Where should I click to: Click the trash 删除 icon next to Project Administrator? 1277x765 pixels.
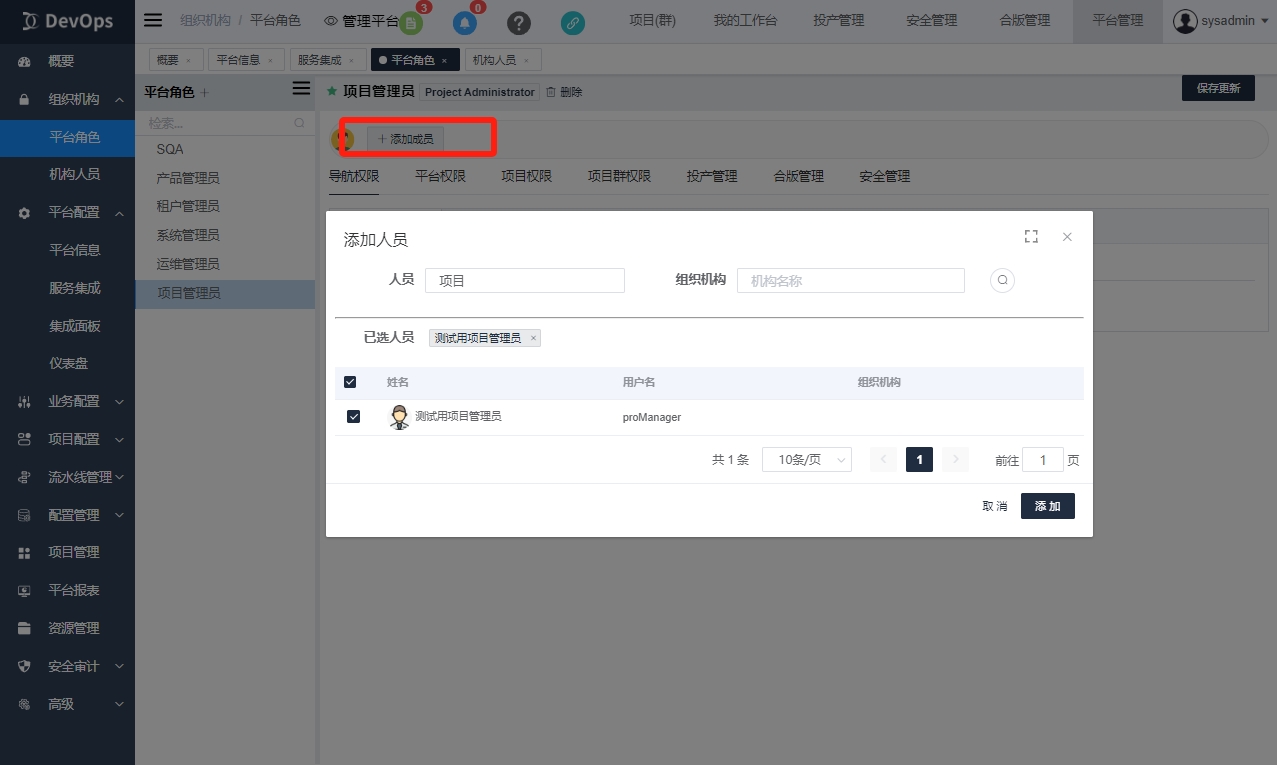coord(550,92)
